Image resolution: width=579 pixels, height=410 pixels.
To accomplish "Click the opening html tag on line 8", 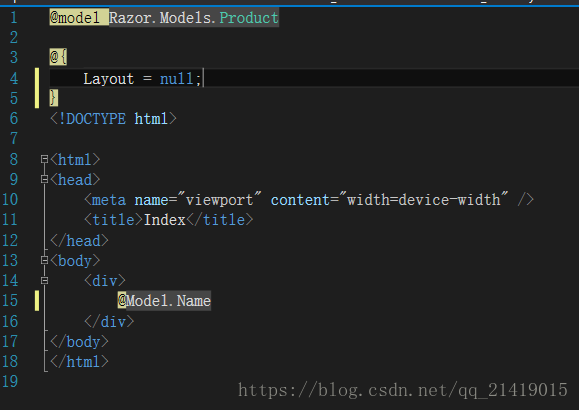I will (75, 160).
